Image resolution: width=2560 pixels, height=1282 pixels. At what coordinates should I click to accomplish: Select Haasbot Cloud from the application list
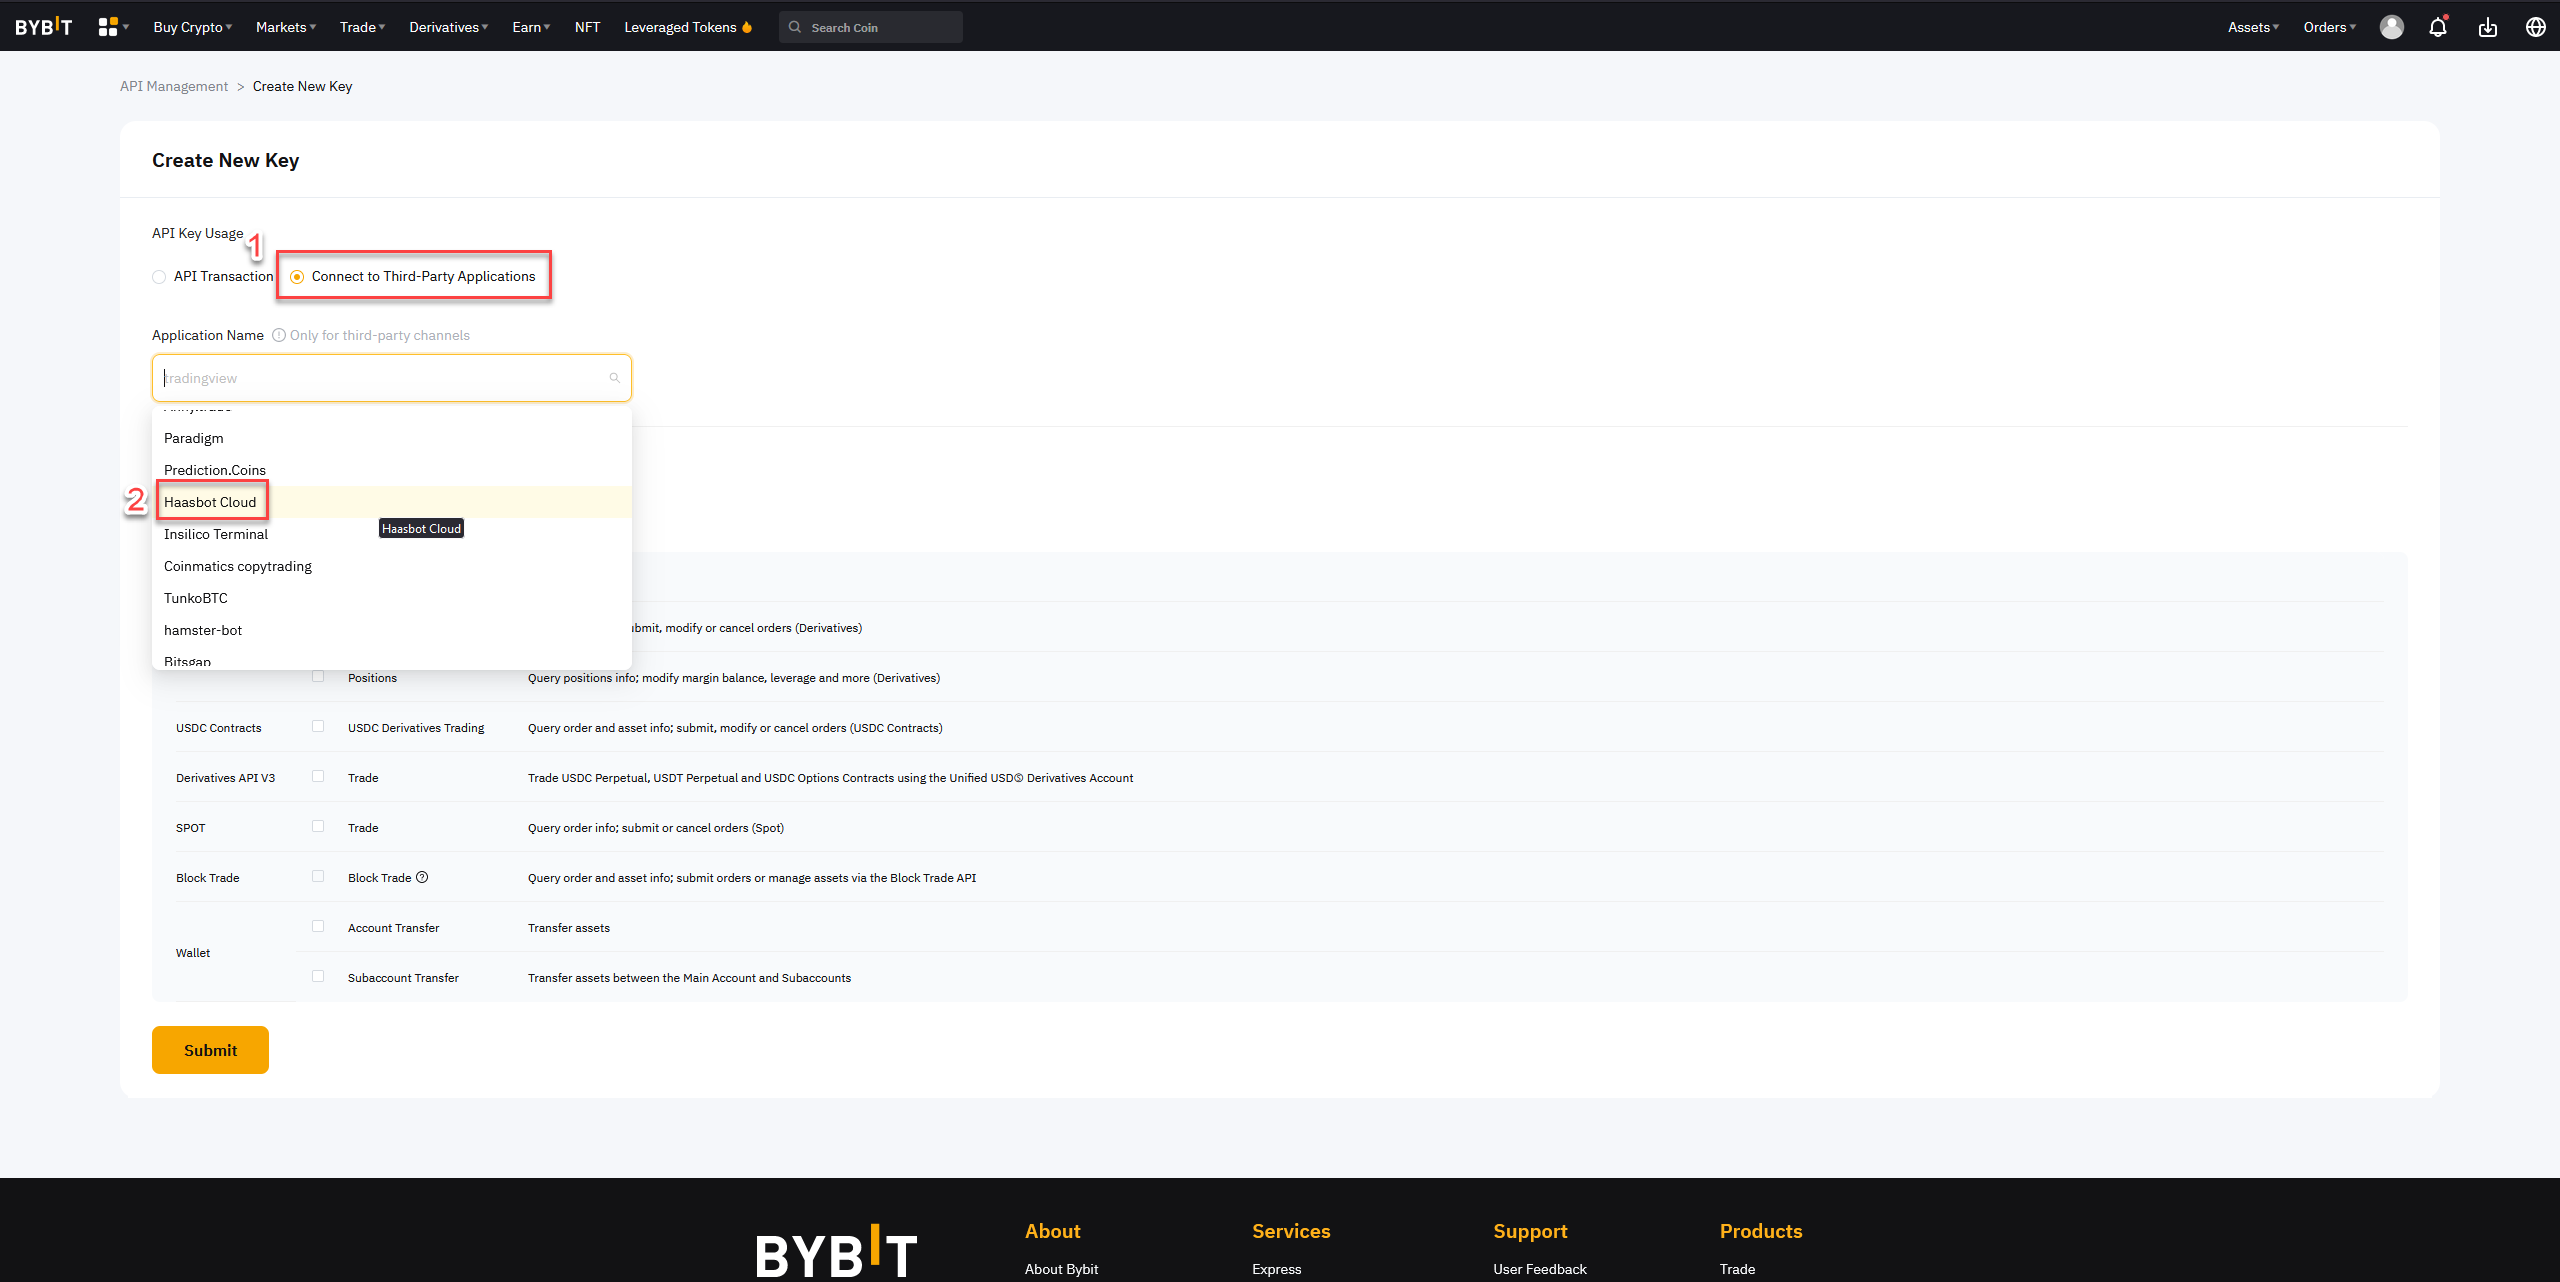[x=211, y=501]
